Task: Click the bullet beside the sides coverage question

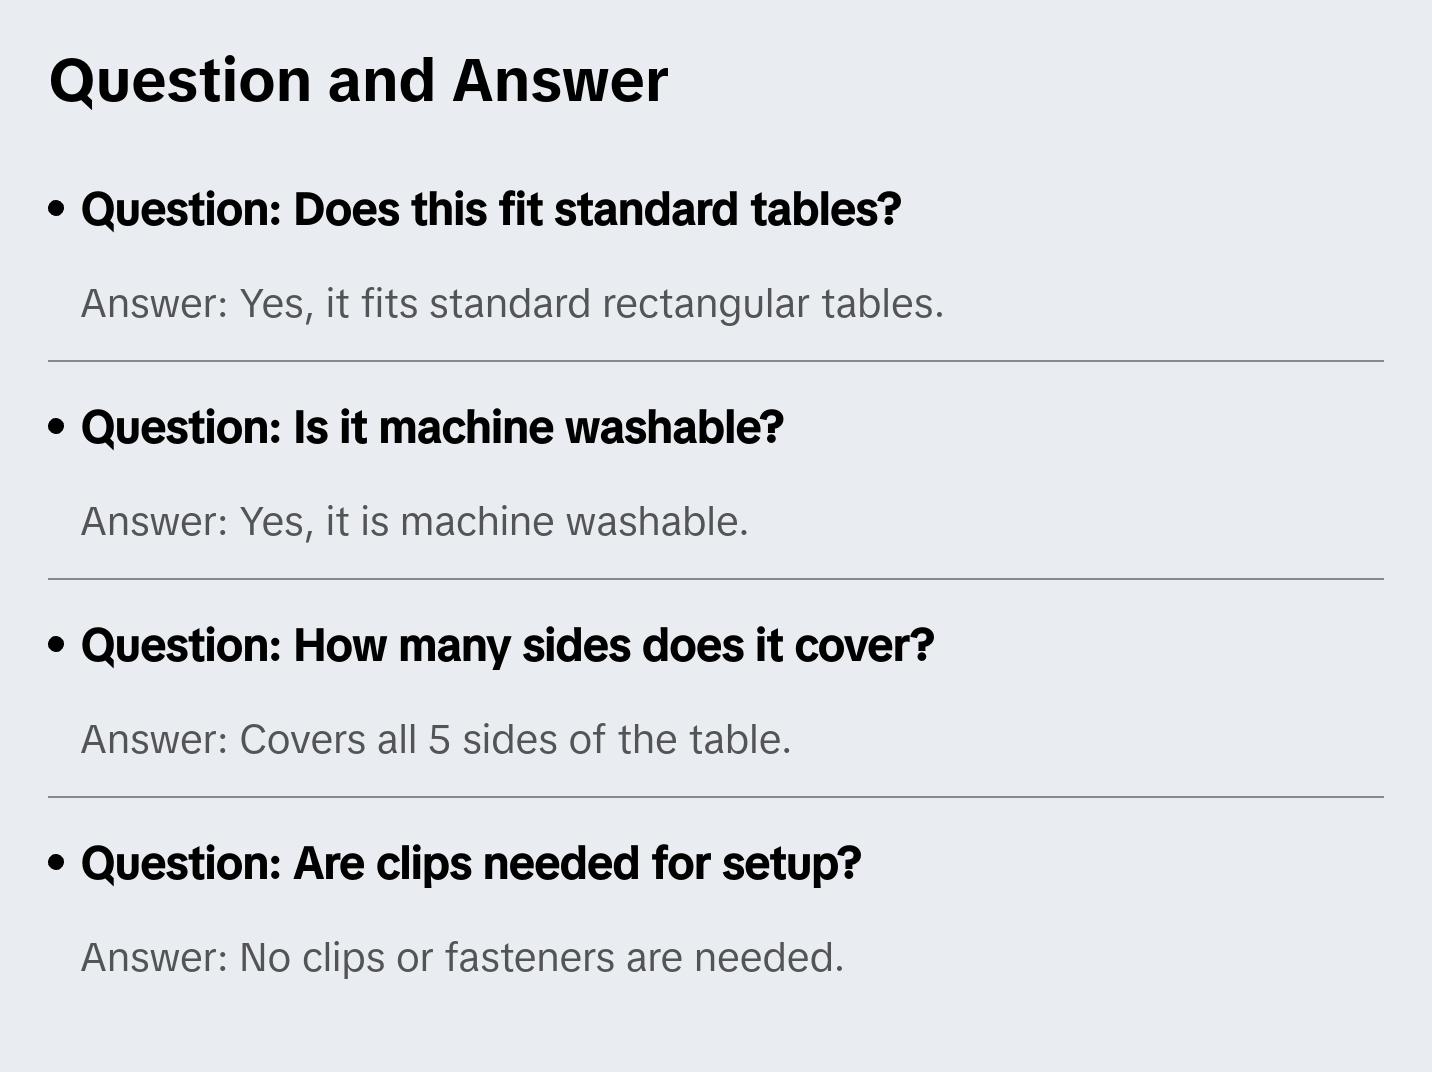Action: [57, 646]
